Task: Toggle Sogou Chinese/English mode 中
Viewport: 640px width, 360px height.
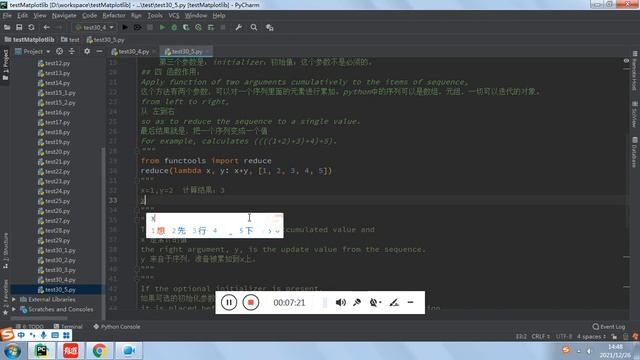Action: (21, 335)
